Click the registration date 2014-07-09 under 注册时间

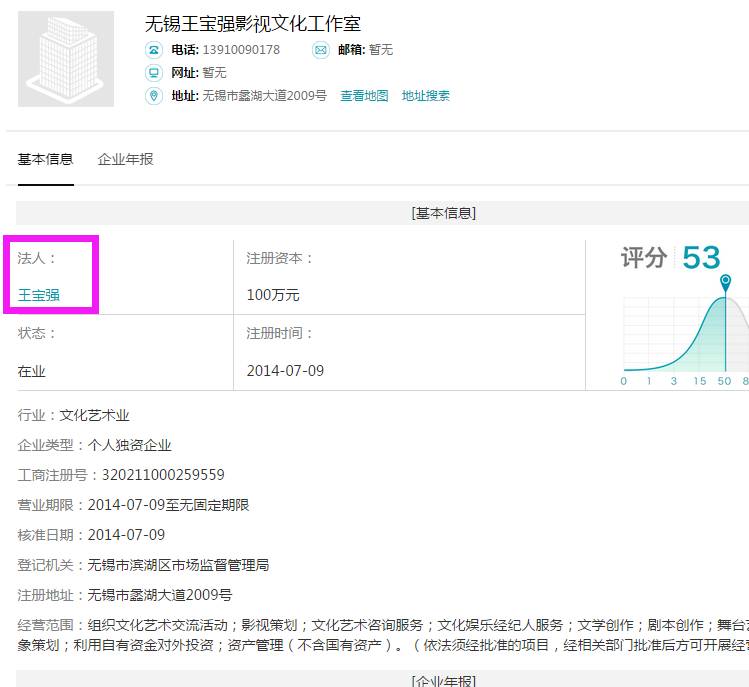pos(285,371)
